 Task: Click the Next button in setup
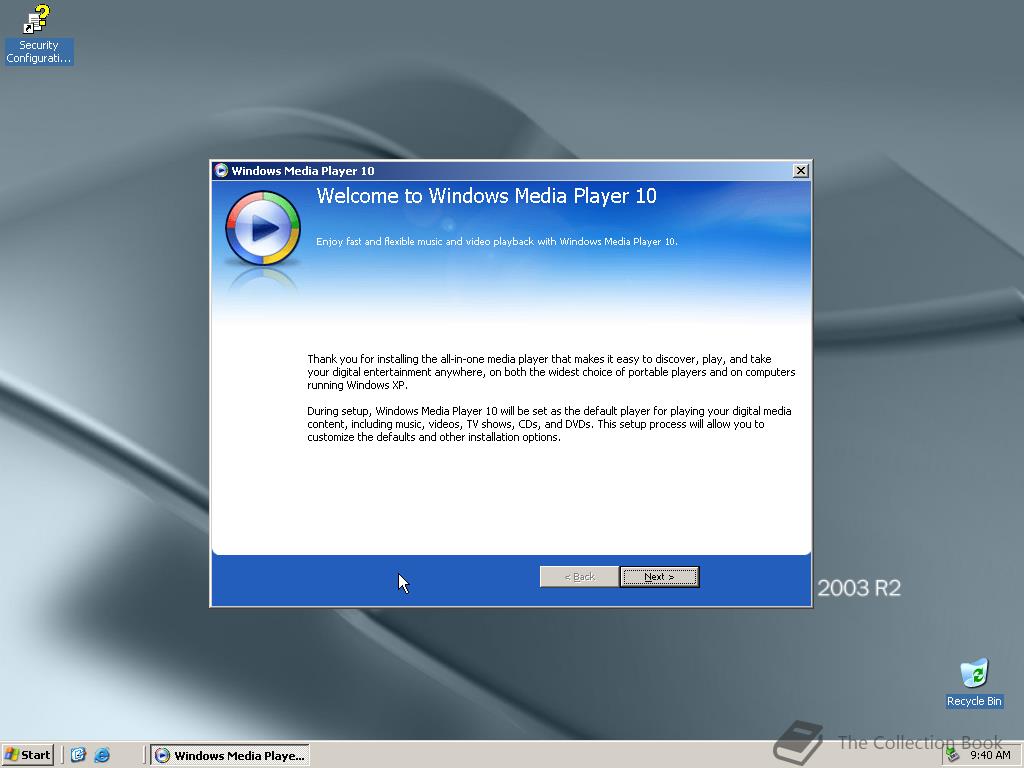pos(659,577)
